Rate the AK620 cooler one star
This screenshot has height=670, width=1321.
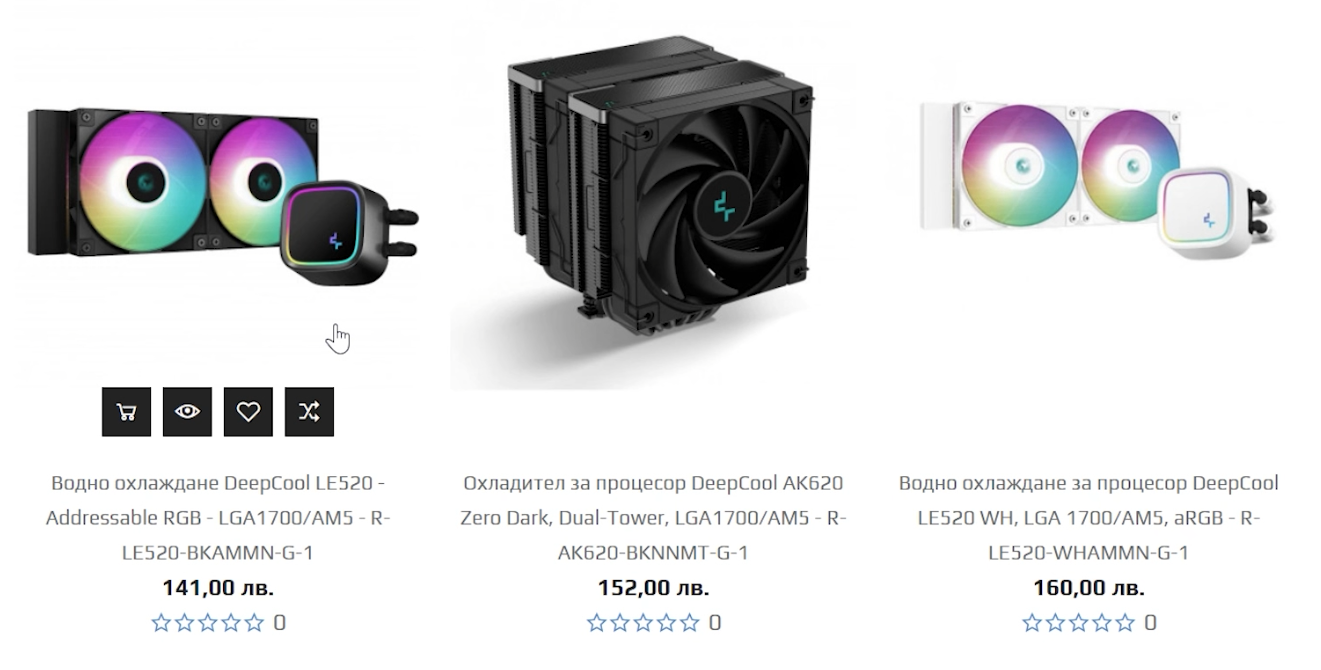coord(597,623)
